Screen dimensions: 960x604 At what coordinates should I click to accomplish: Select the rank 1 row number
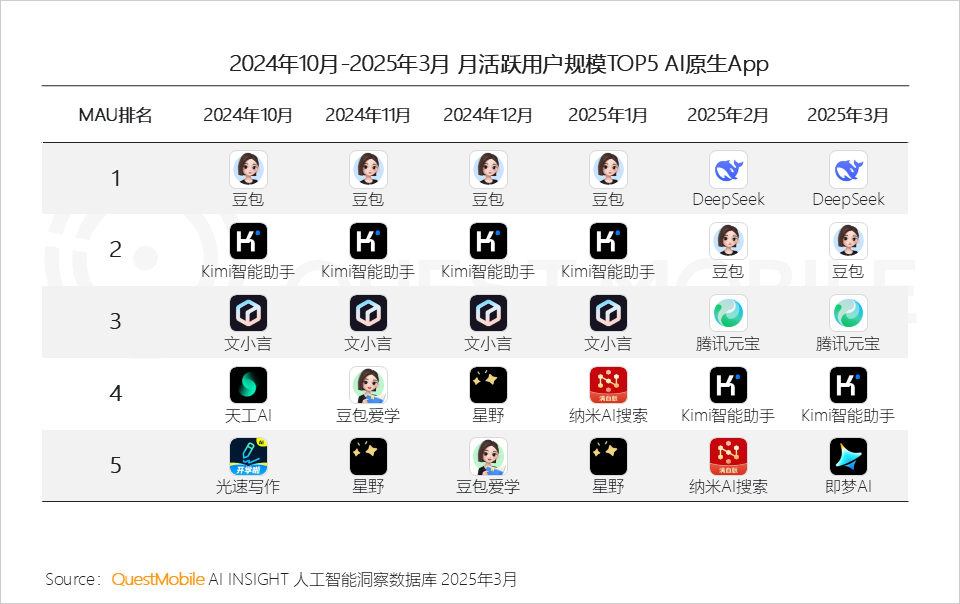click(x=115, y=178)
